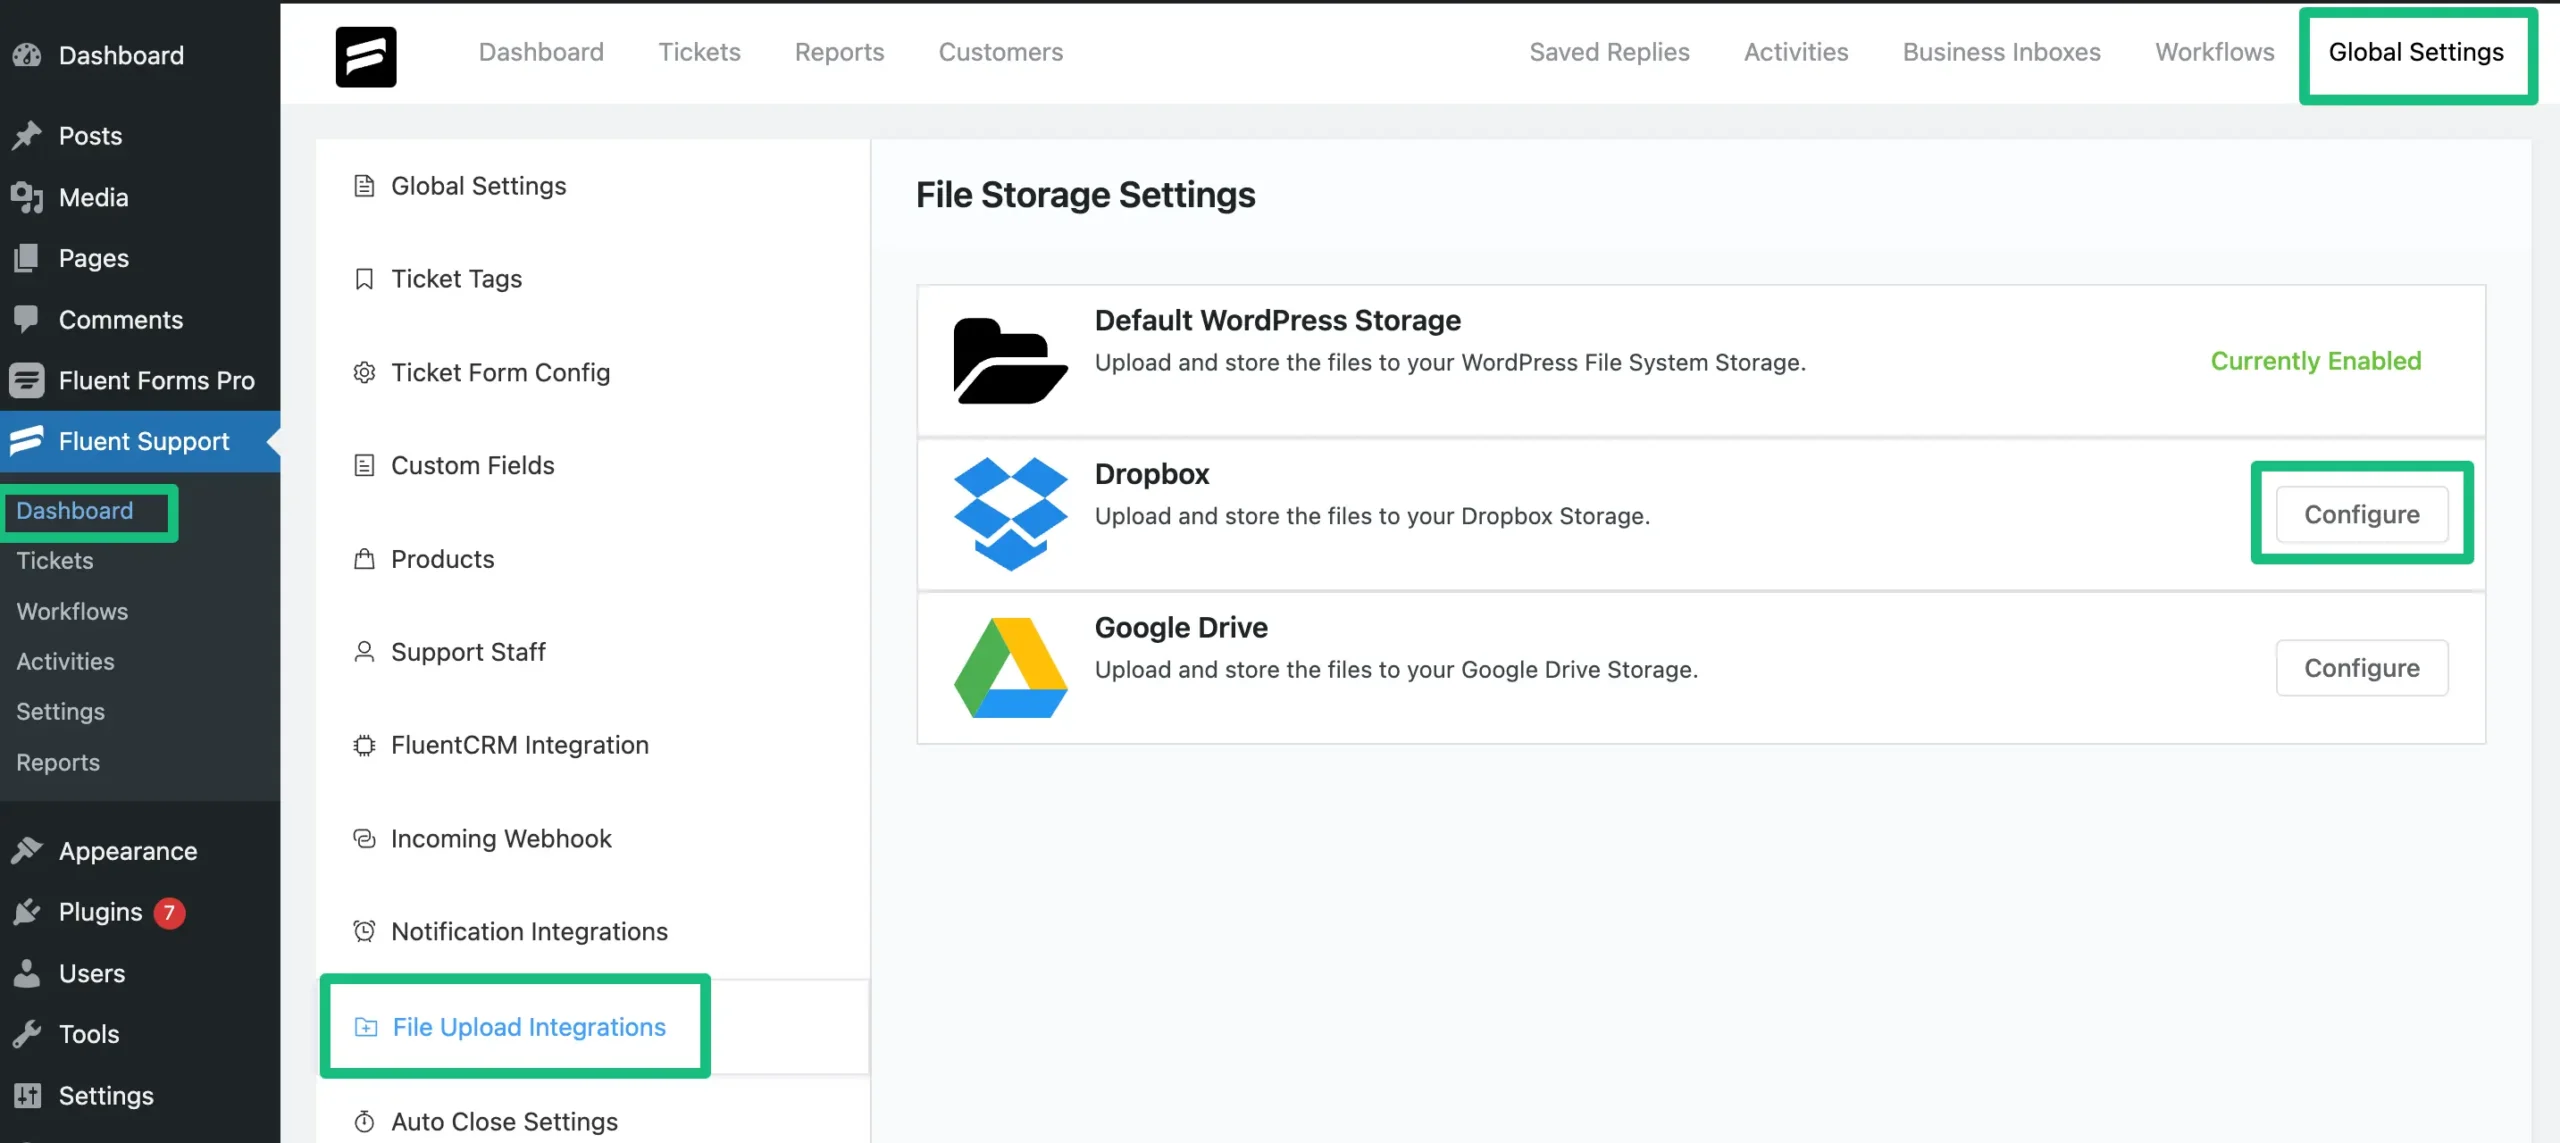Switch to Reports in top navigation
This screenshot has width=2560, height=1143.
pyautogui.click(x=839, y=52)
